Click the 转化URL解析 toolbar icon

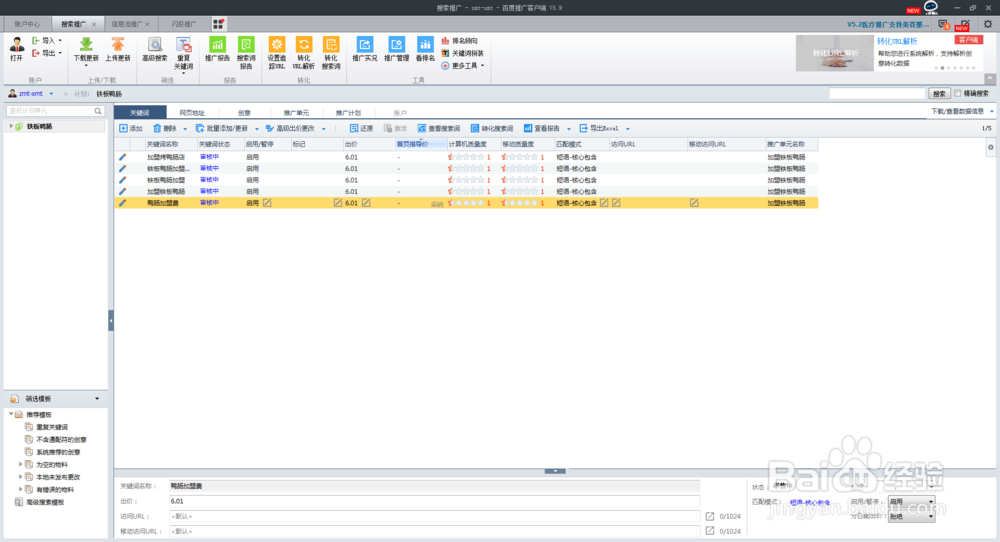[304, 44]
